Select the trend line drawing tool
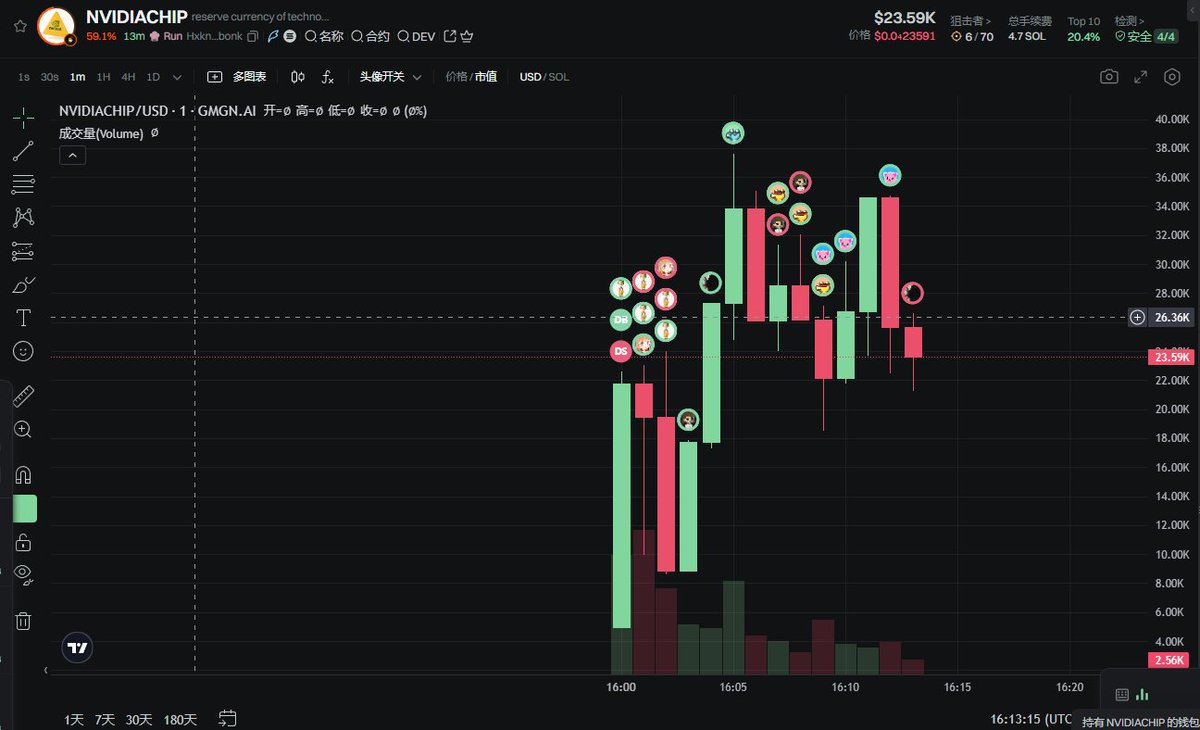 point(23,152)
